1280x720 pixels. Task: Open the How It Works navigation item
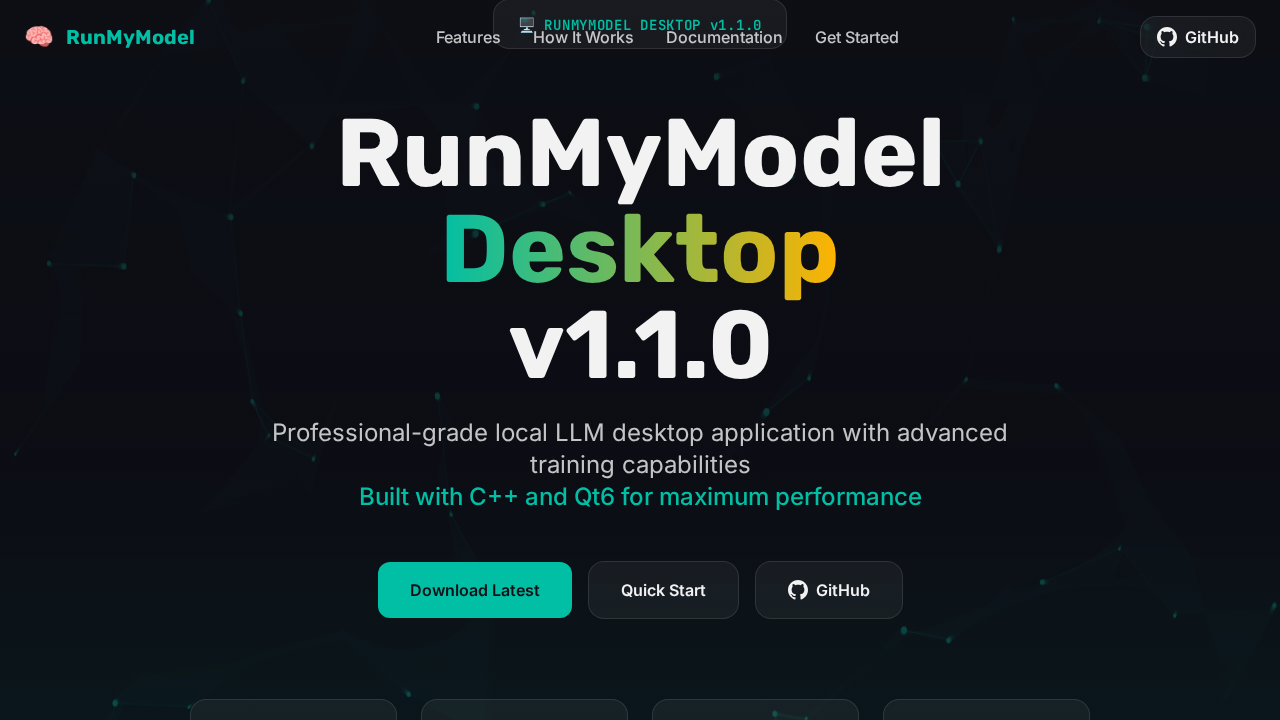pos(583,37)
